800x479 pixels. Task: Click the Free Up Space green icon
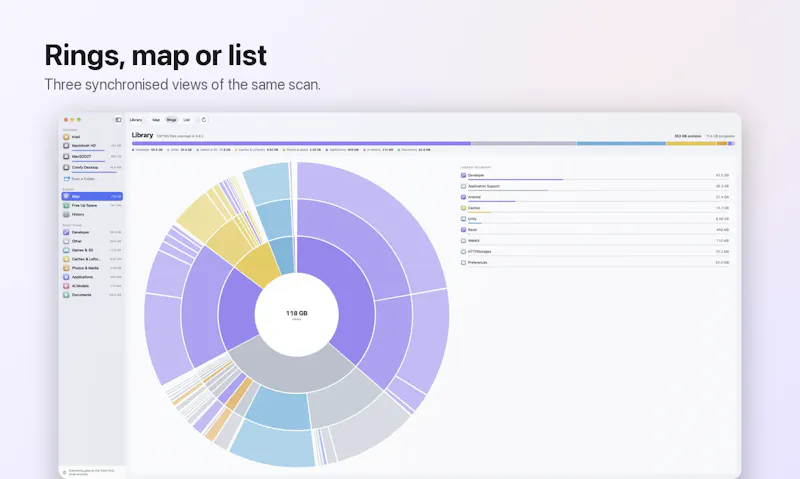(66, 205)
